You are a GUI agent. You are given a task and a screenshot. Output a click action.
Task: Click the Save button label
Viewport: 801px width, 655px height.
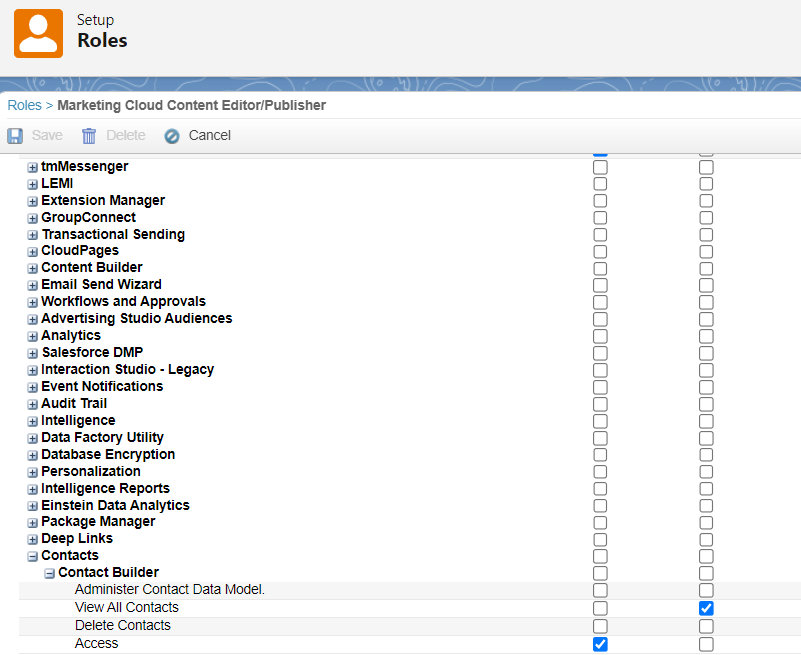click(x=47, y=135)
